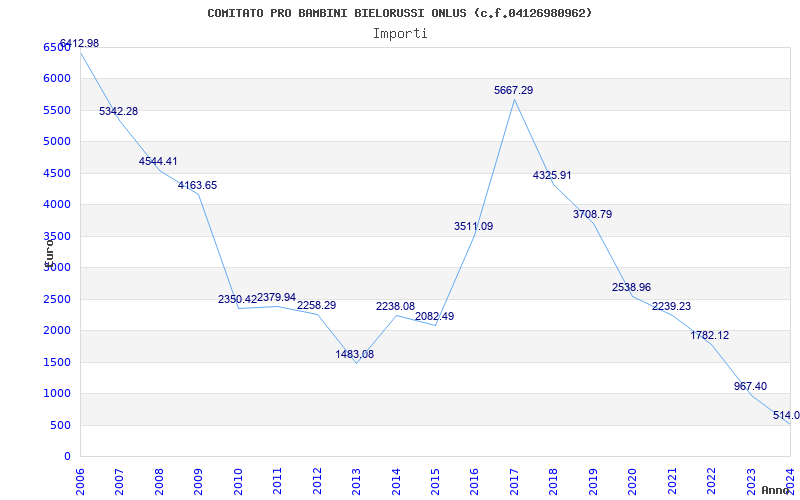
Task: Click the 2022 x-axis year label
Action: click(x=712, y=481)
